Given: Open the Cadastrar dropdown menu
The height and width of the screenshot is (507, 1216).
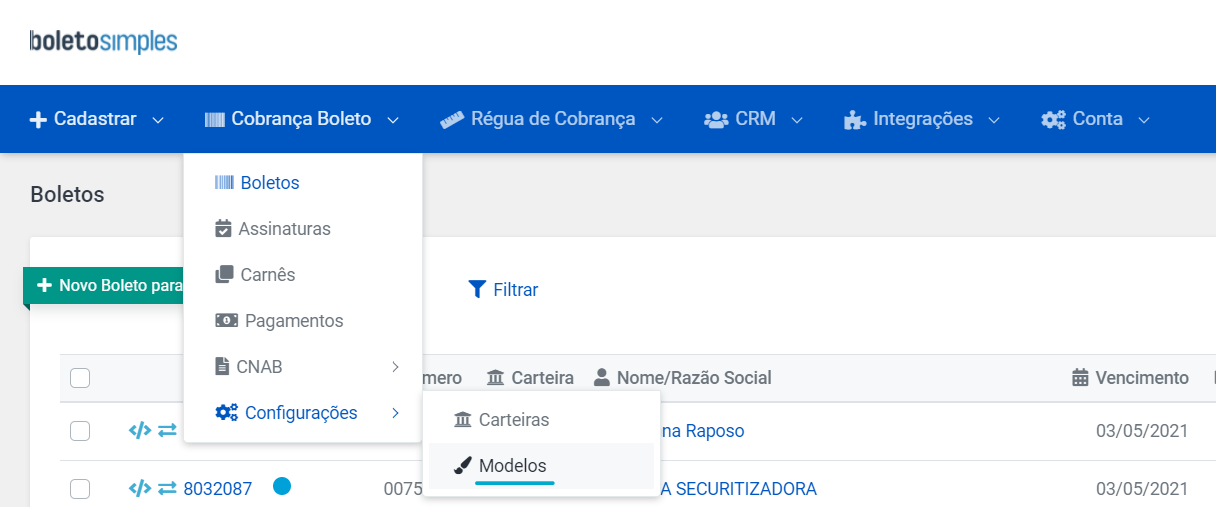Looking at the screenshot, I should click(96, 119).
